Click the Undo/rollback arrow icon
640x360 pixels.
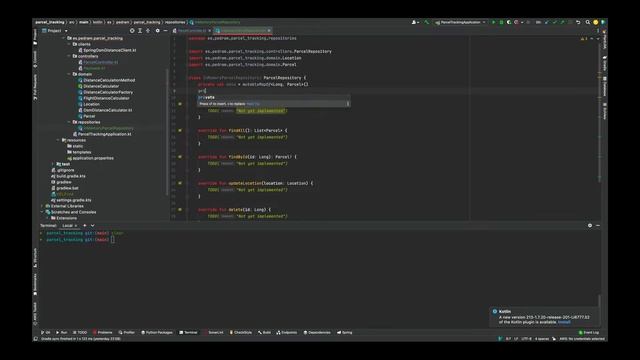[x=578, y=22]
